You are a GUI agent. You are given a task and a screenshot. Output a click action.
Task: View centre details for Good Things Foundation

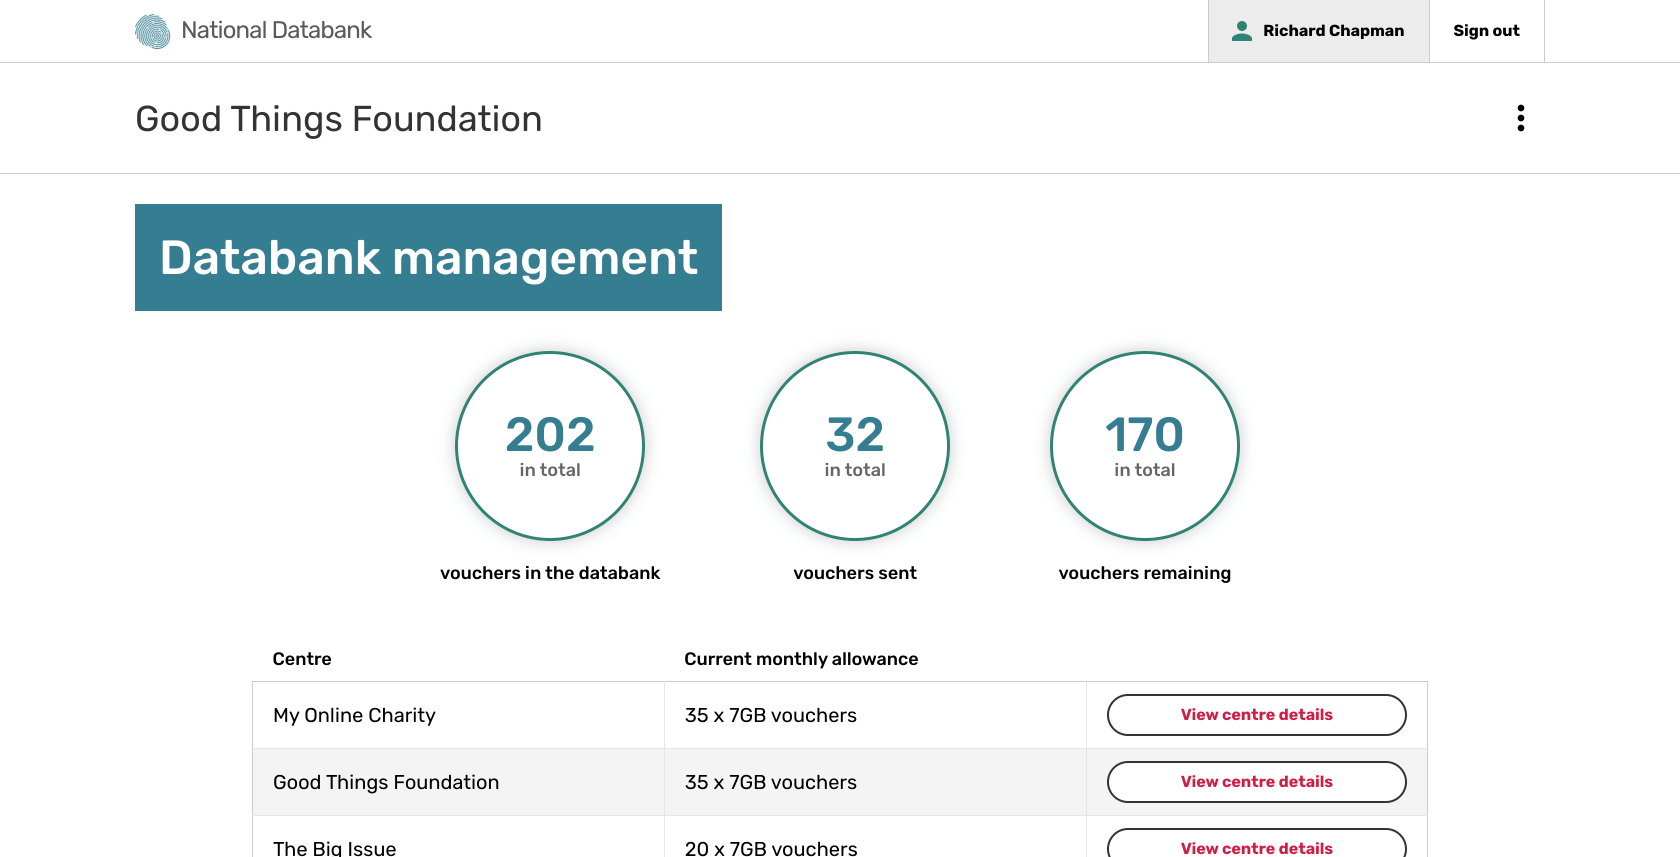coord(1256,782)
